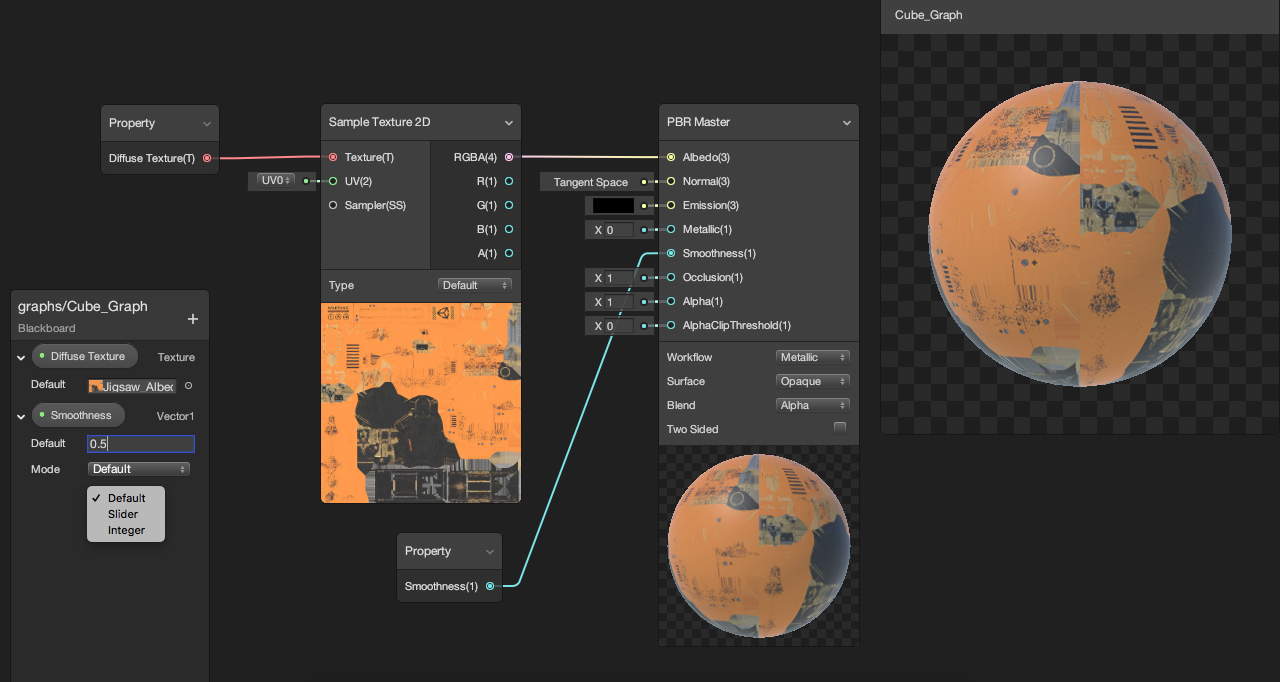
Task: Click the Smoothness(1) property output port
Action: [x=490, y=586]
